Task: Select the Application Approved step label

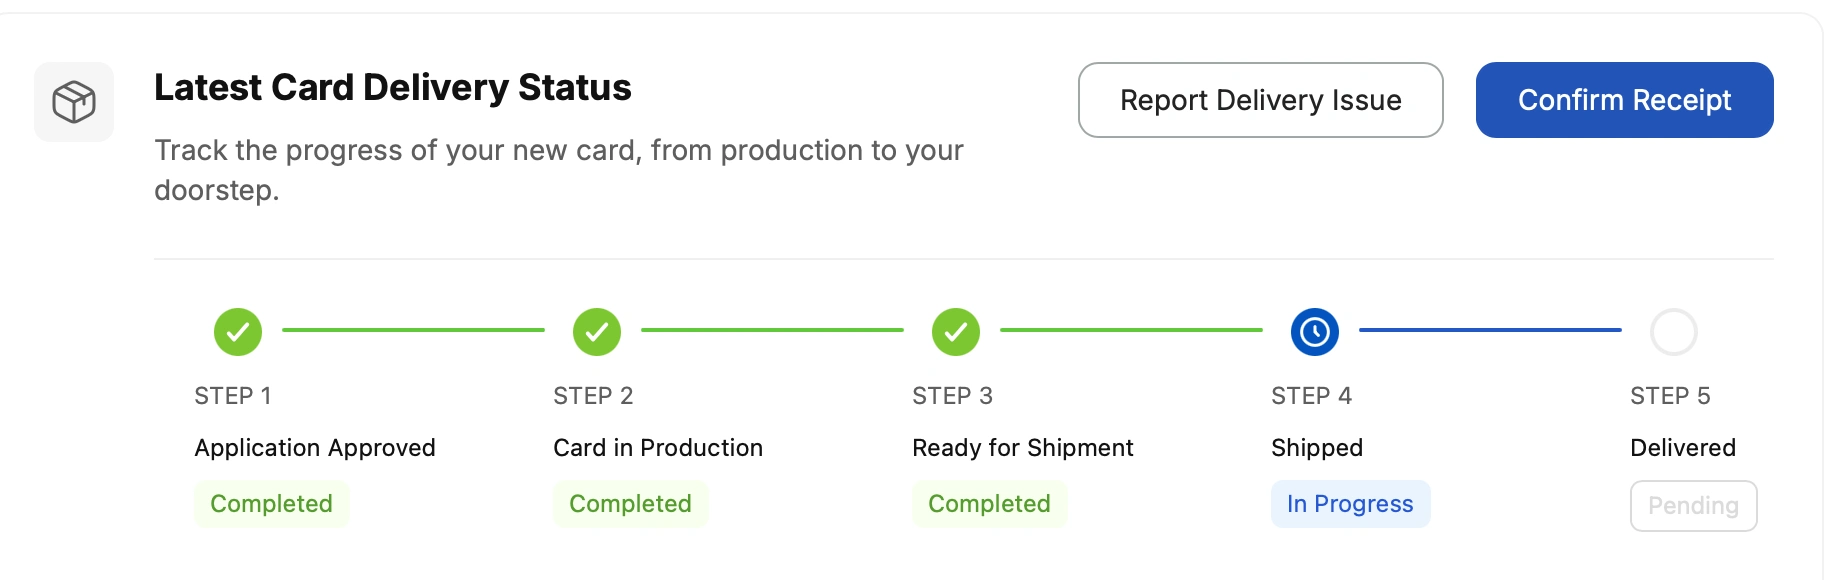Action: pos(315,448)
